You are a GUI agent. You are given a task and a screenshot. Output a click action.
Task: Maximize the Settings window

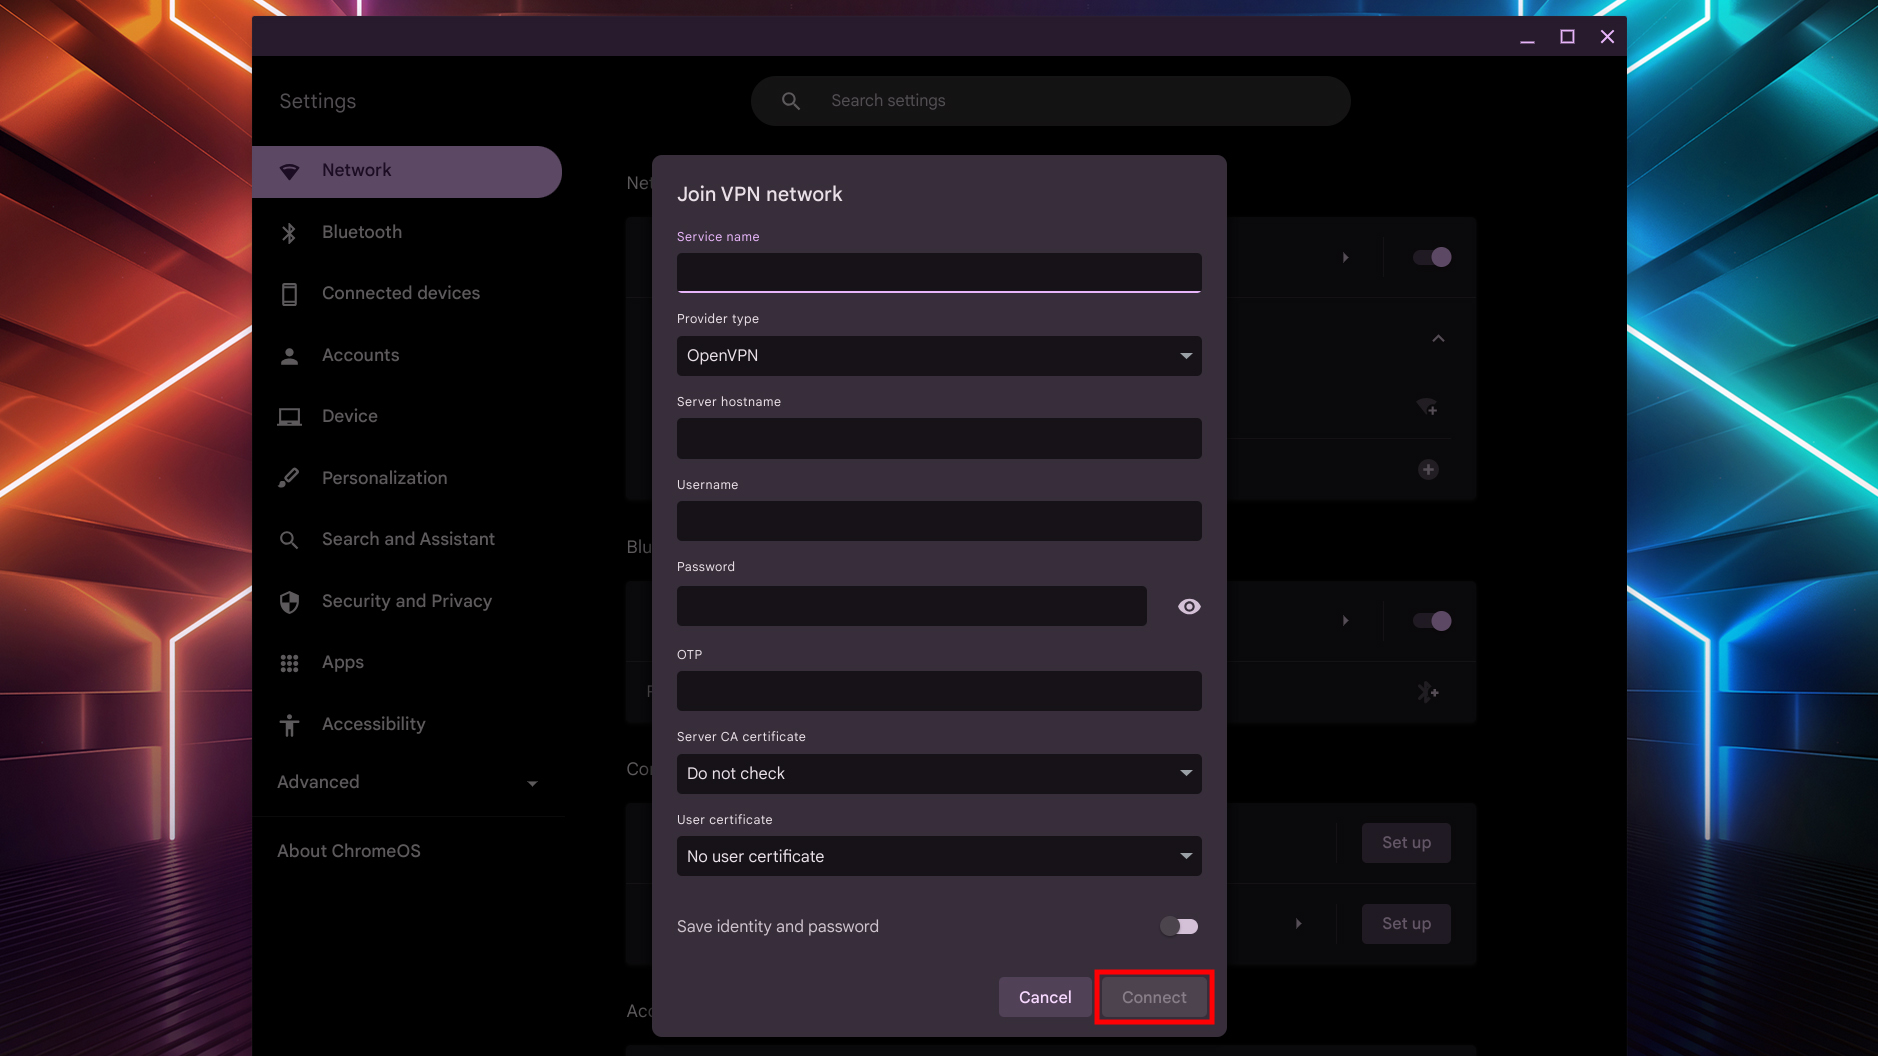tap(1567, 37)
